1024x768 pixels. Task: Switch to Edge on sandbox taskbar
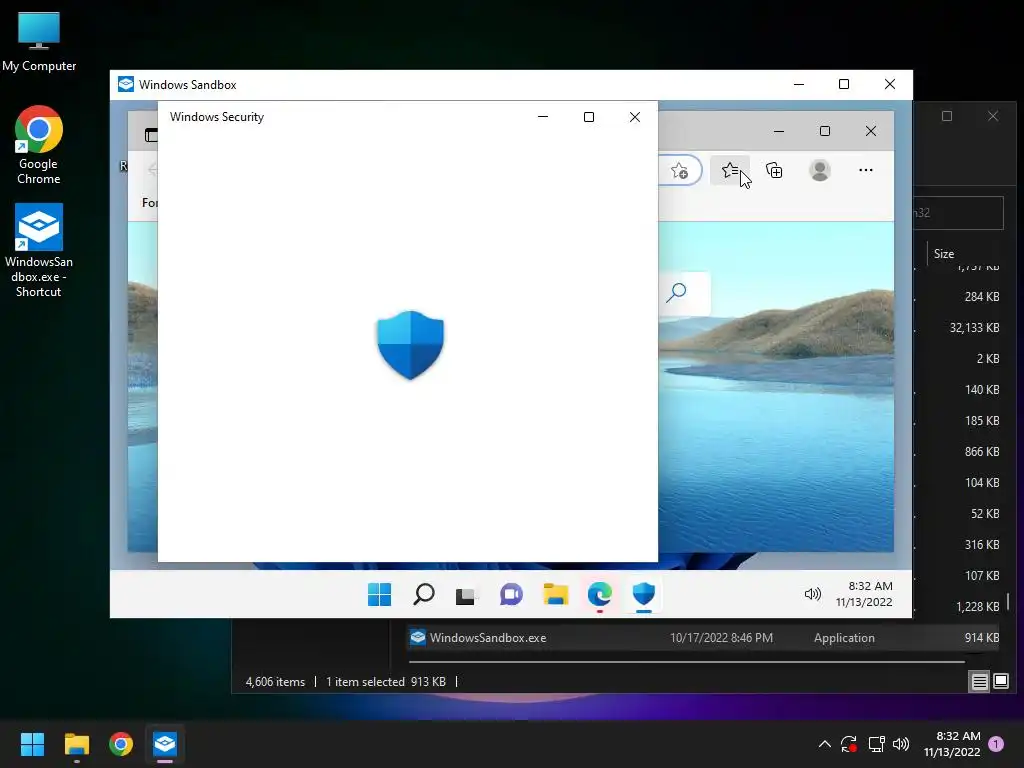pyautogui.click(x=600, y=594)
